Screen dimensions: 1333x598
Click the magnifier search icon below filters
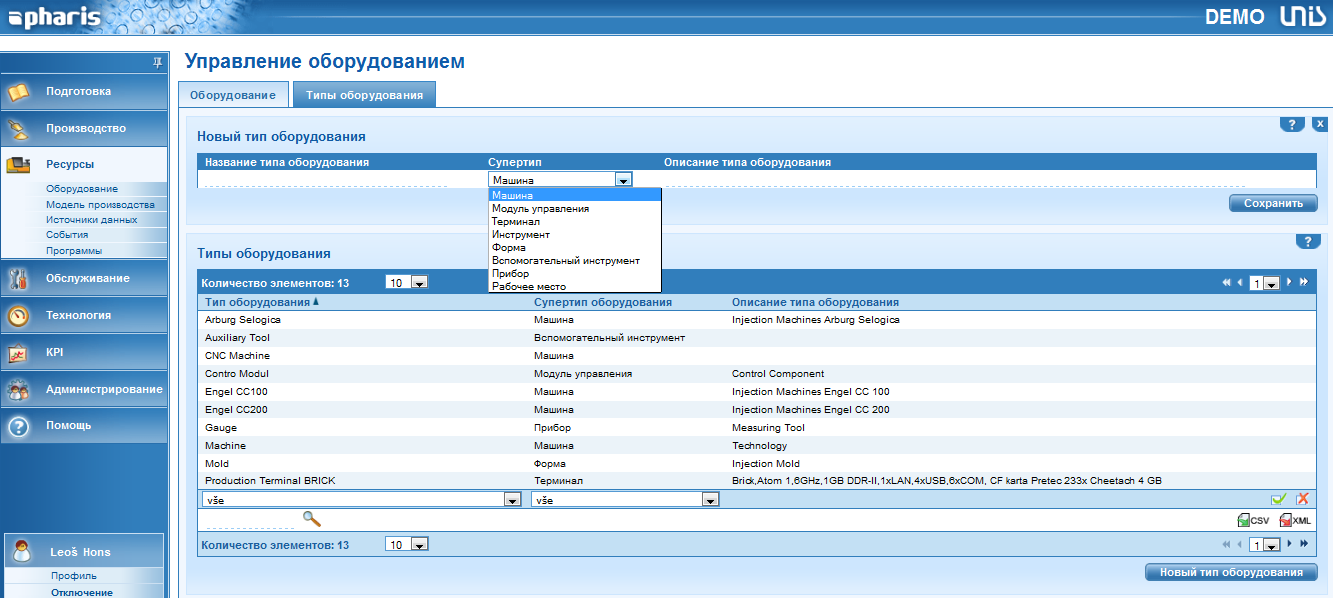(312, 518)
